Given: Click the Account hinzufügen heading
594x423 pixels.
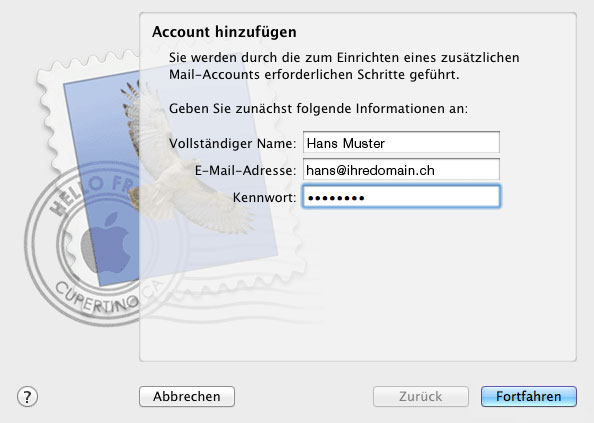Looking at the screenshot, I should 224,32.
